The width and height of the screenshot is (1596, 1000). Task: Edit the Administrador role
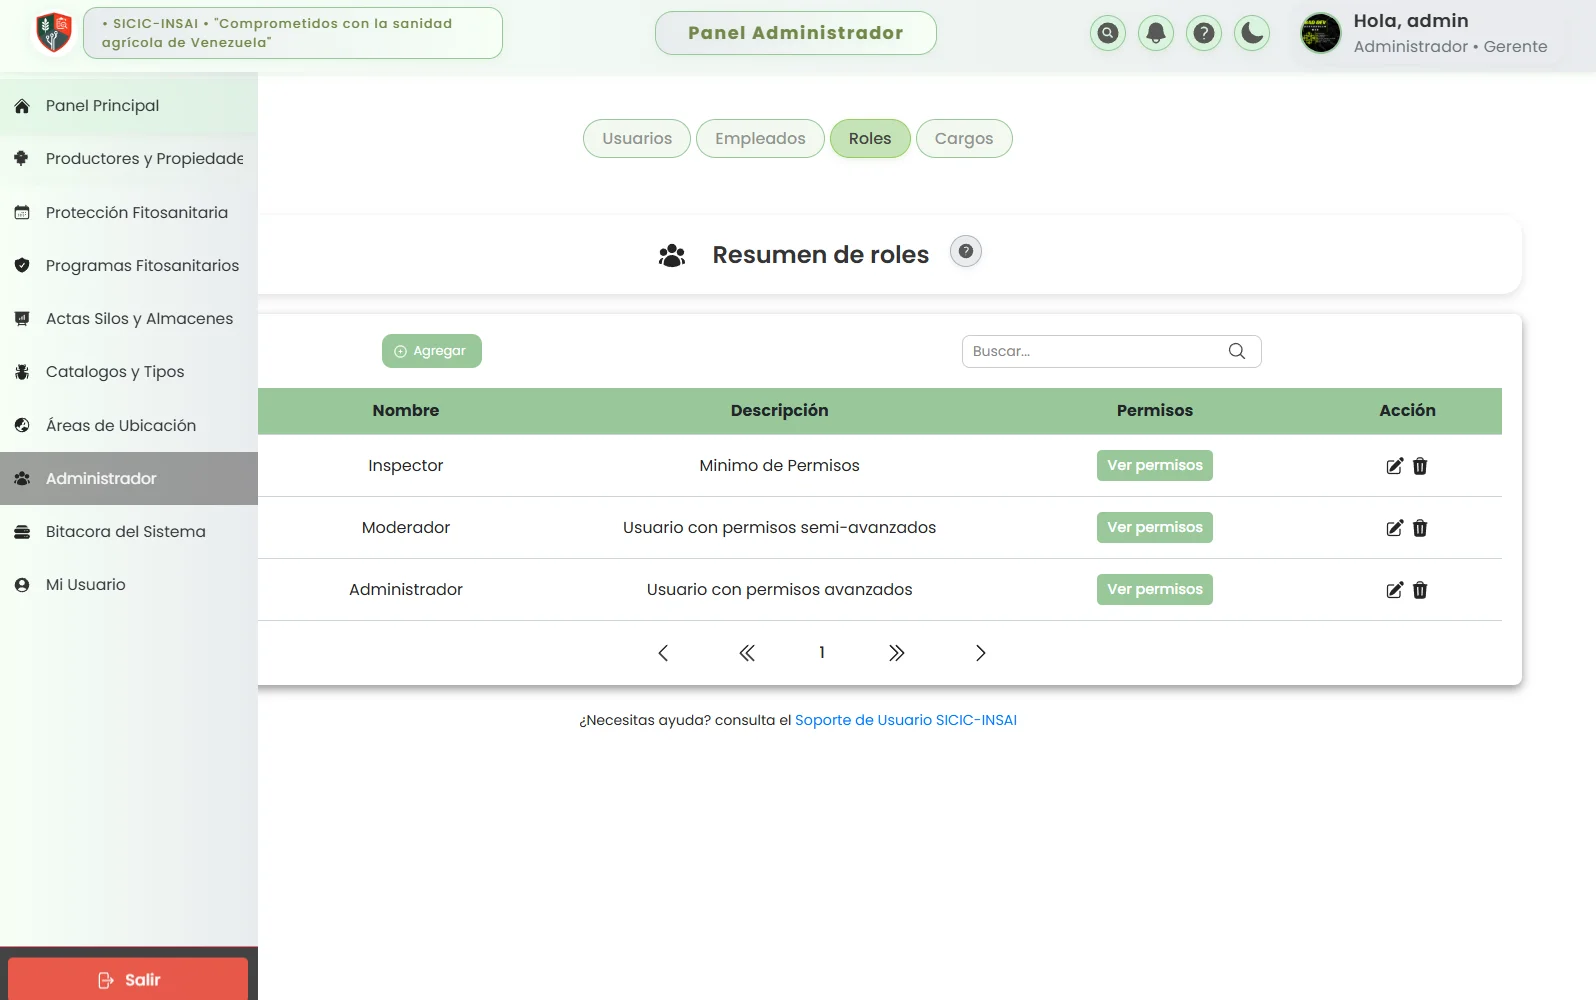click(x=1394, y=590)
